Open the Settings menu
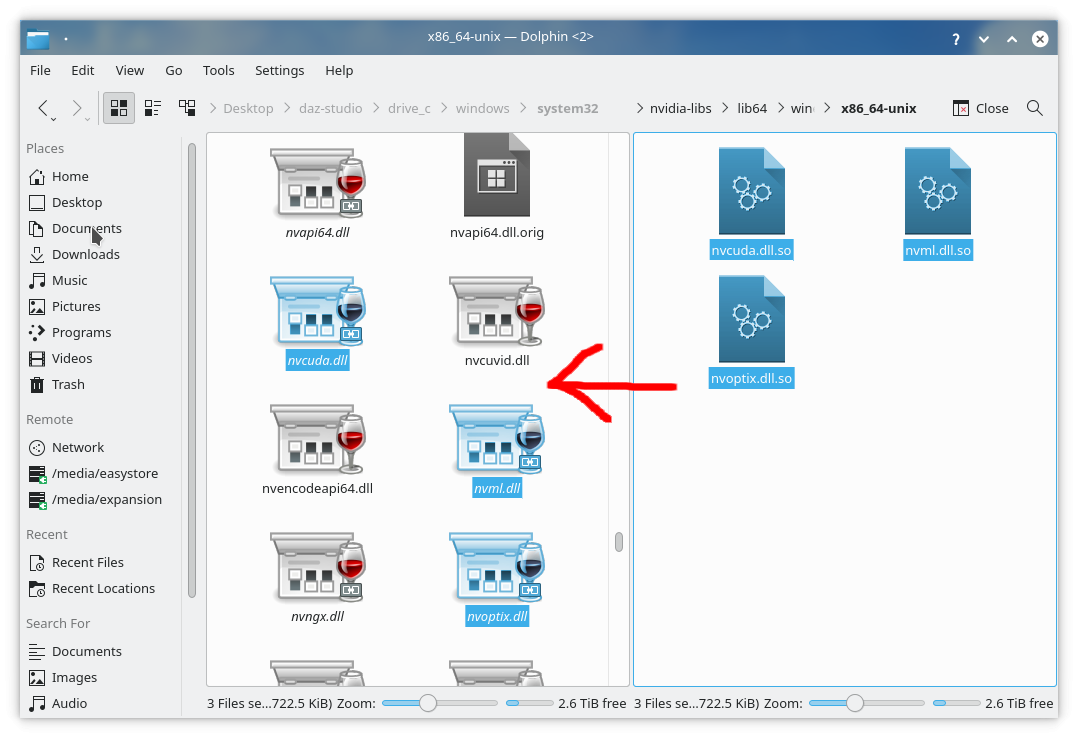 coord(279,70)
